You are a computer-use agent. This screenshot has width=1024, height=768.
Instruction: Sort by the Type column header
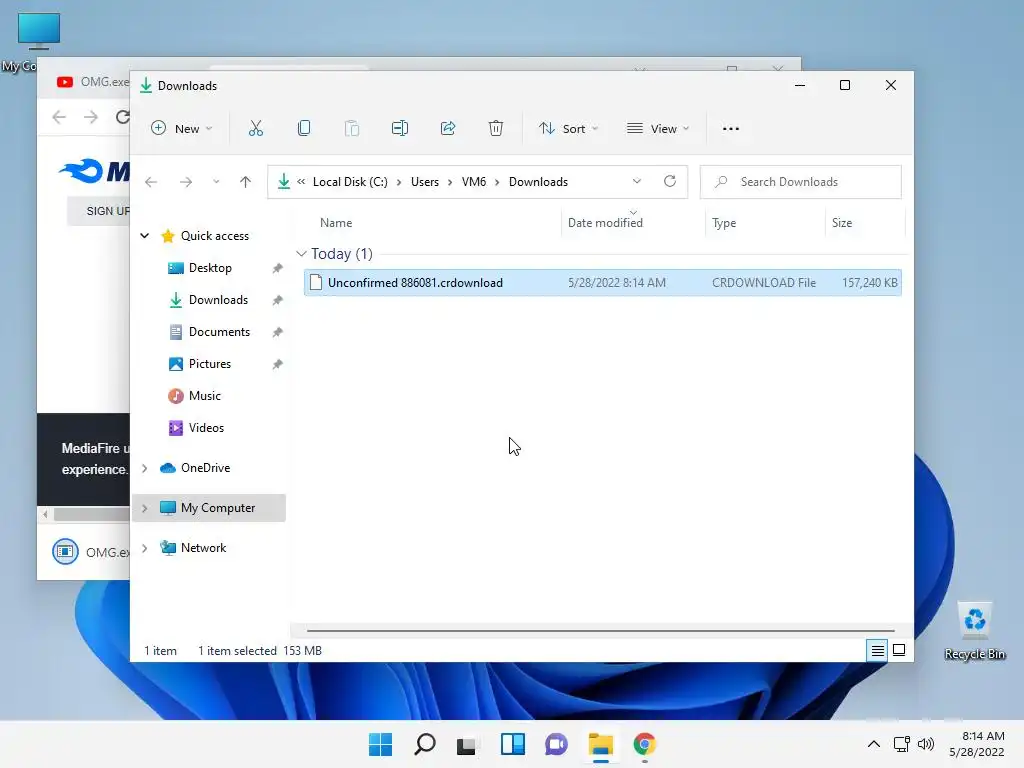click(x=724, y=223)
